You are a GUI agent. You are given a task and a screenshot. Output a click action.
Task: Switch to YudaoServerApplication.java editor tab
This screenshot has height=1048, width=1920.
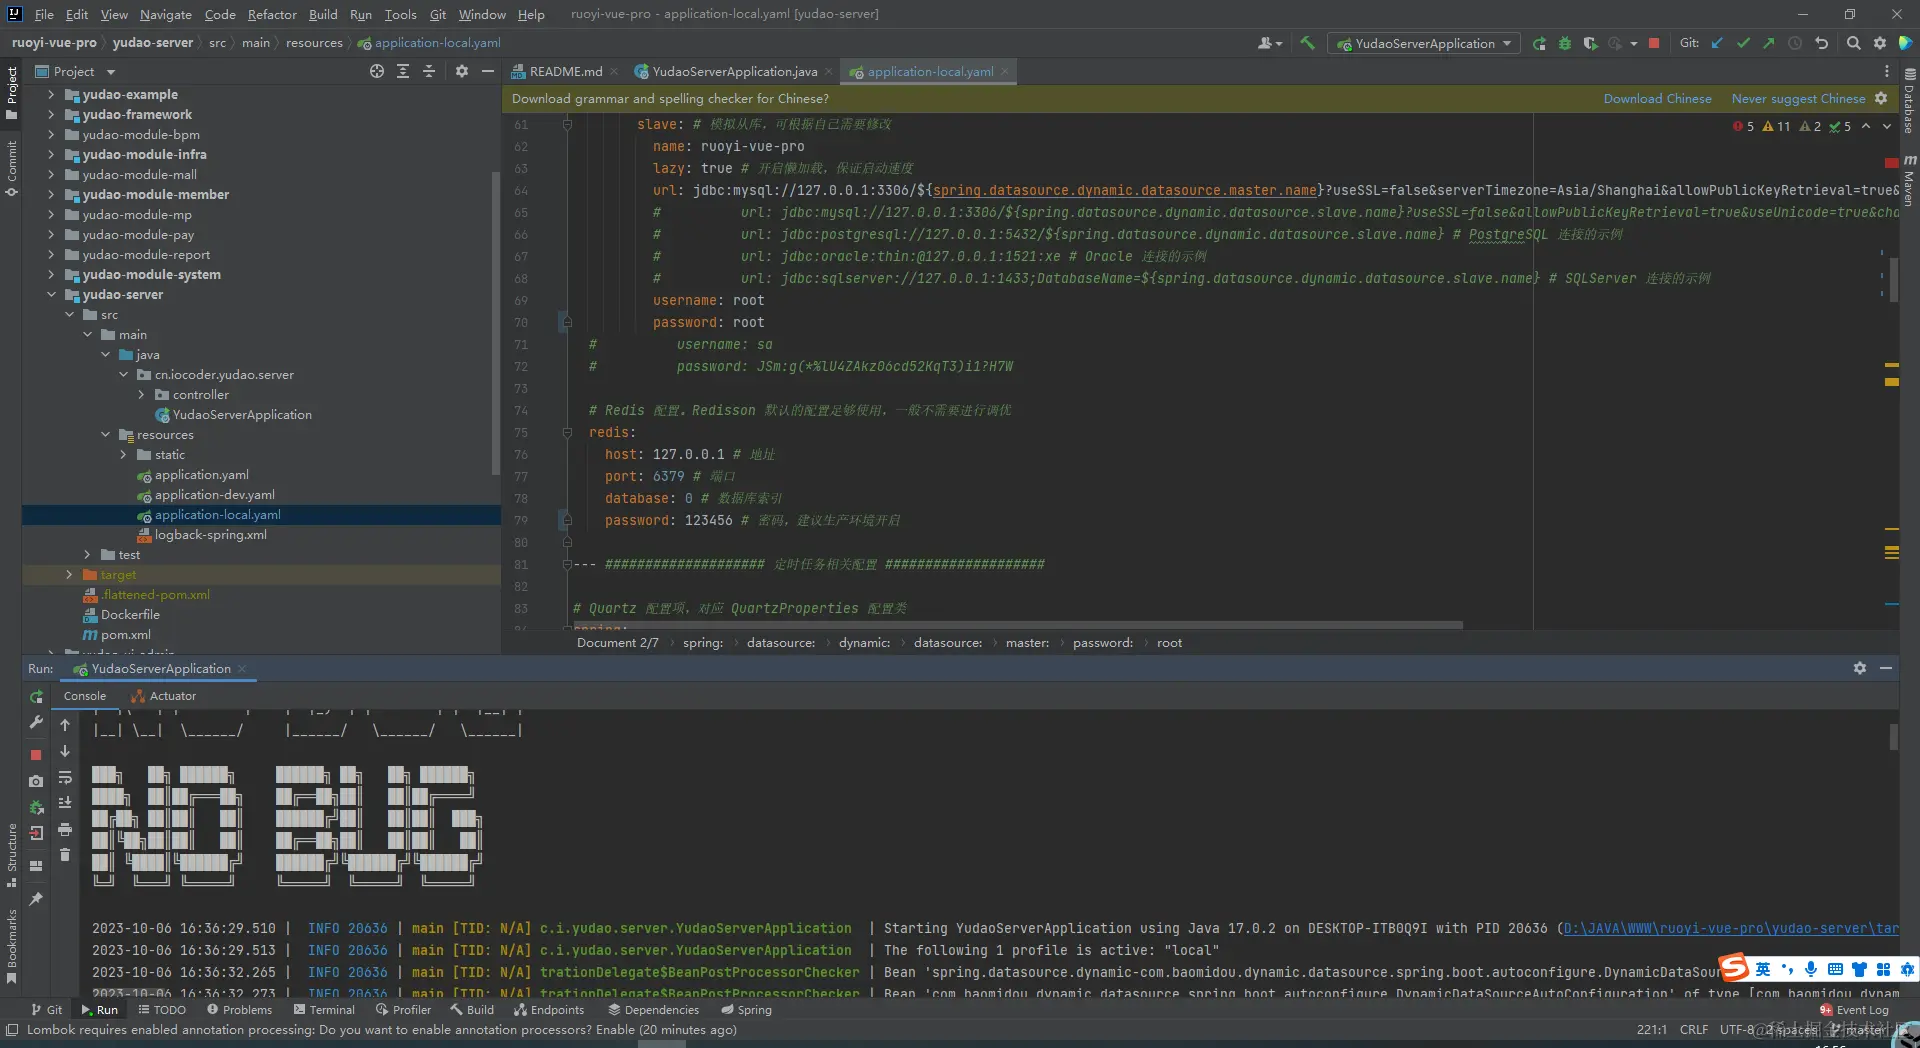pyautogui.click(x=734, y=71)
